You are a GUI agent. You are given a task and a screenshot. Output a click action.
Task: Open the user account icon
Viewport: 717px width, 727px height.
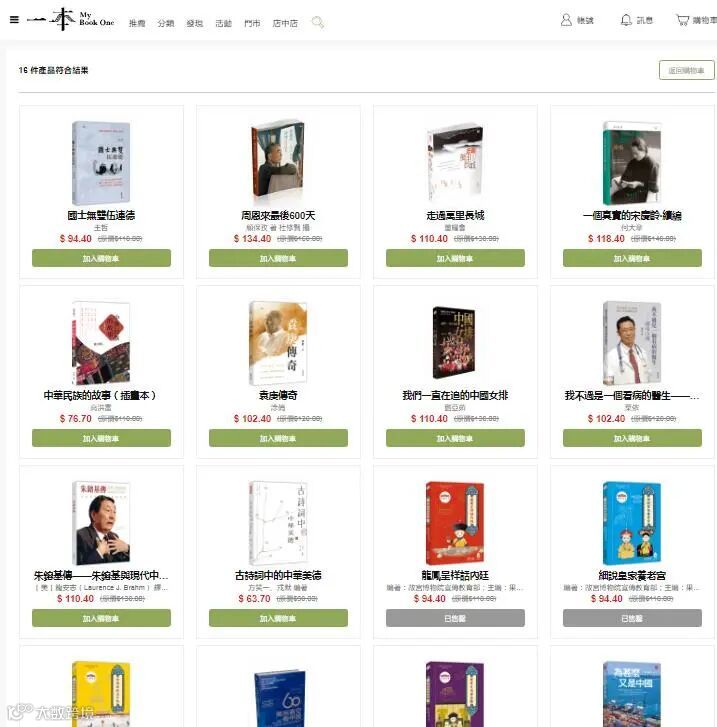[x=566, y=20]
